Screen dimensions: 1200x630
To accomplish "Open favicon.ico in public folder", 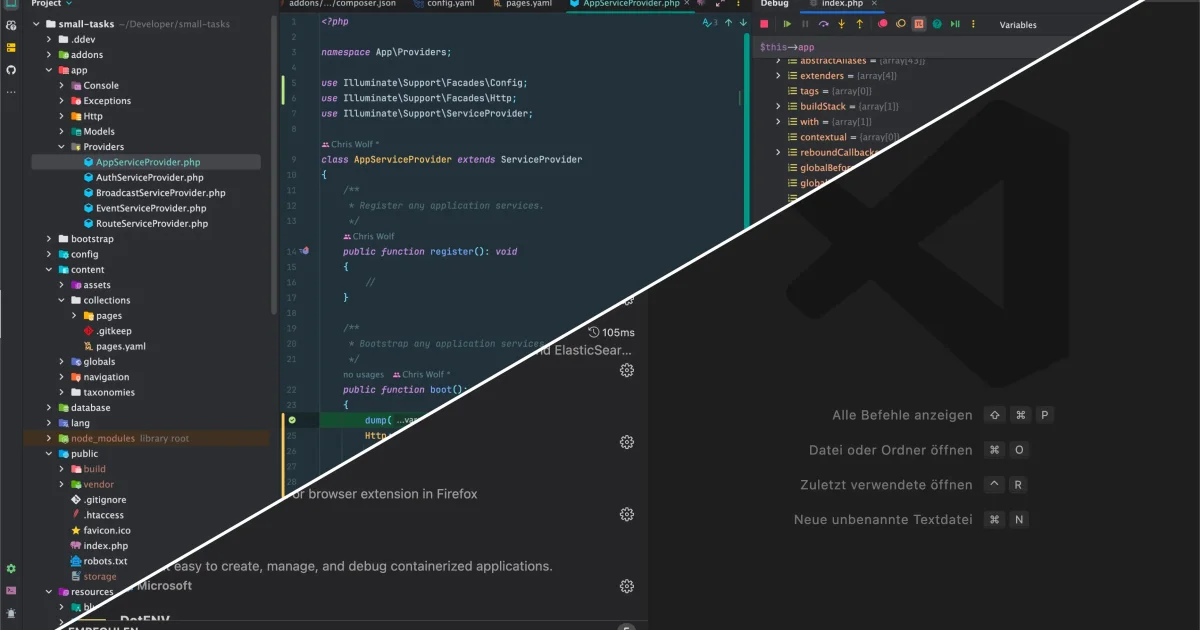I will pos(107,530).
